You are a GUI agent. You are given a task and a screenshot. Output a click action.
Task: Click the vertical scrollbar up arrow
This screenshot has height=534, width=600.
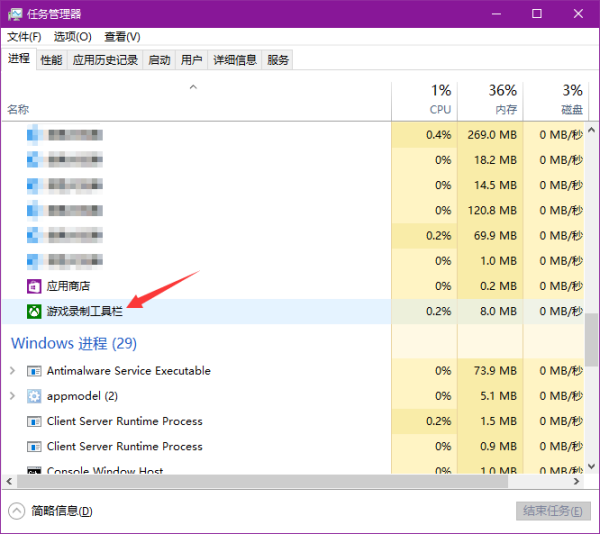pos(591,130)
